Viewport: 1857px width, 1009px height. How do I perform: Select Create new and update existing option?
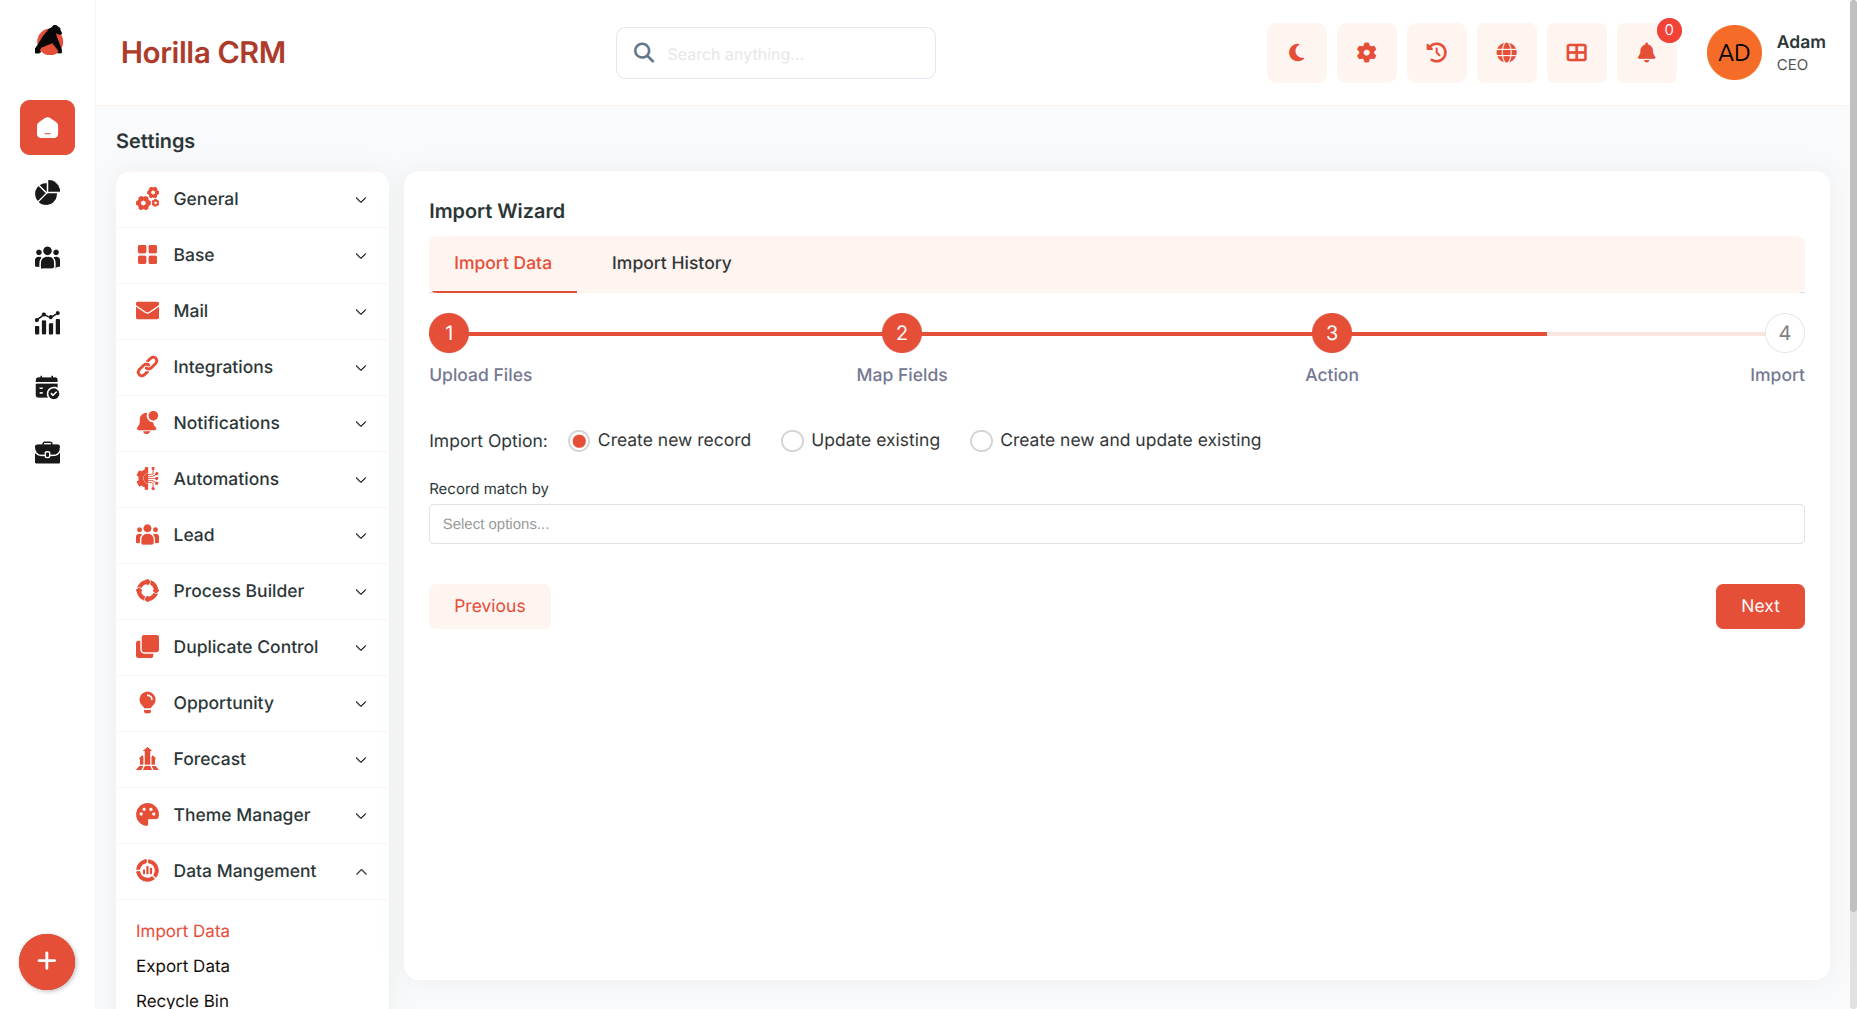pos(981,441)
